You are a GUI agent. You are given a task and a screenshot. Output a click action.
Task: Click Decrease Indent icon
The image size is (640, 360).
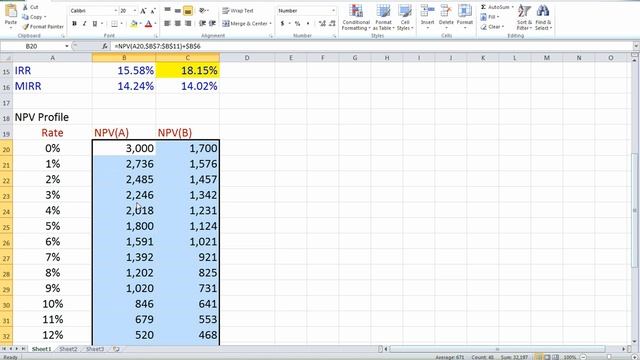pos(202,24)
